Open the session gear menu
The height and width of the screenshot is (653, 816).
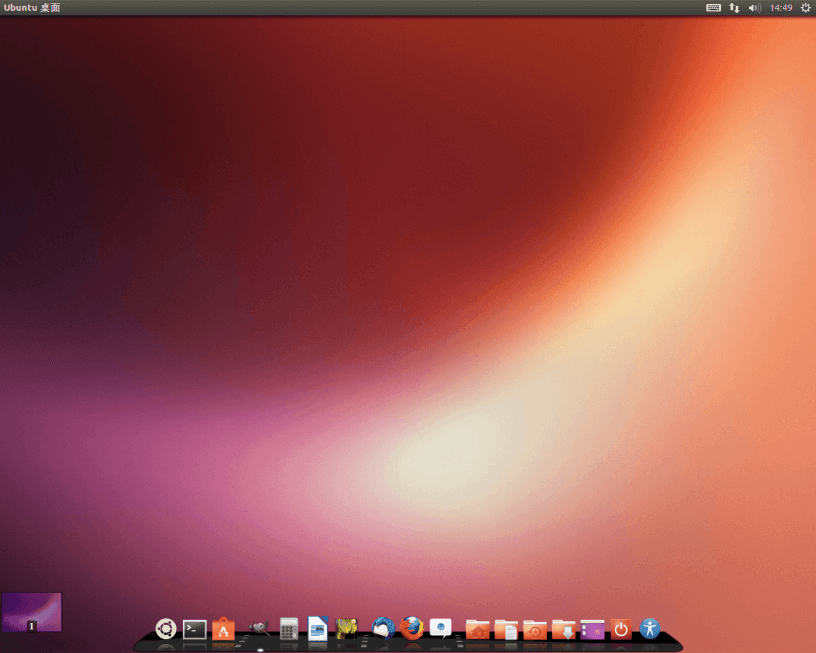(805, 8)
